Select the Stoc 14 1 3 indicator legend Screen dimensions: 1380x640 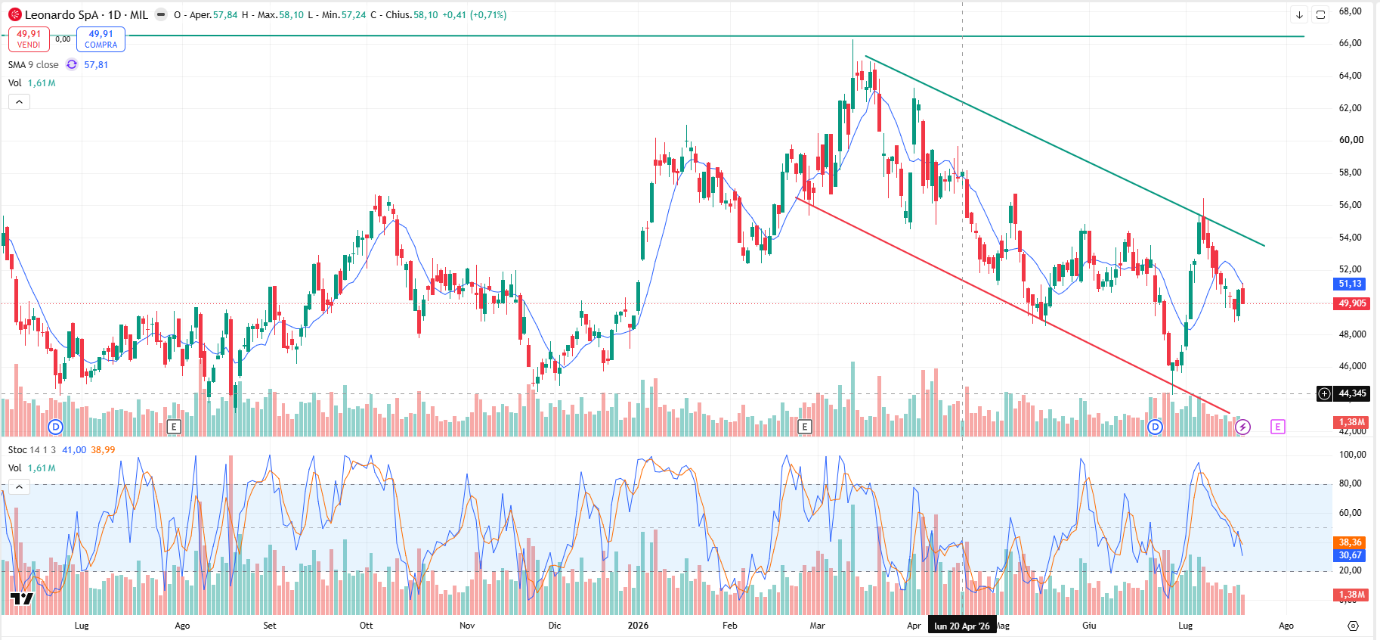pyautogui.click(x=32, y=450)
